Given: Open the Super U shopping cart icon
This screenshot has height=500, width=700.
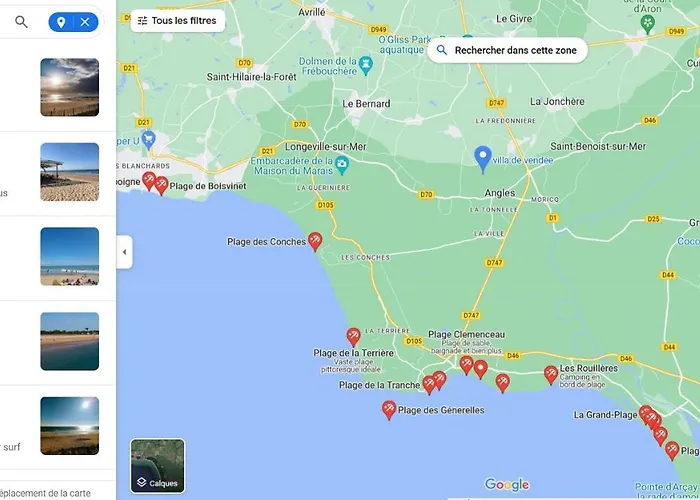Looking at the screenshot, I should click(148, 140).
